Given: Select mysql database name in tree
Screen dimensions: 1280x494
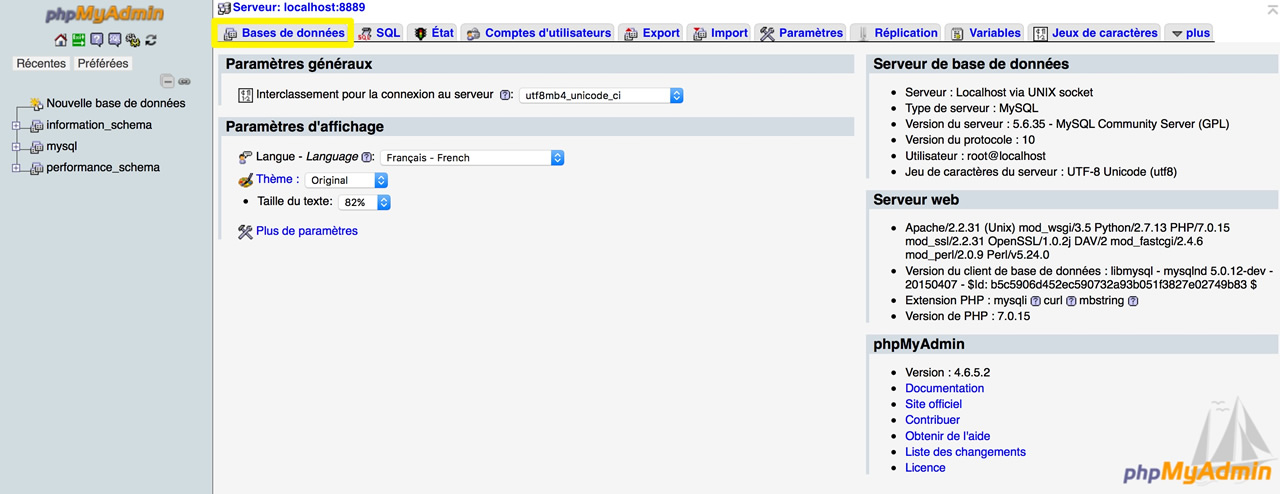Looking at the screenshot, I should coord(62,146).
